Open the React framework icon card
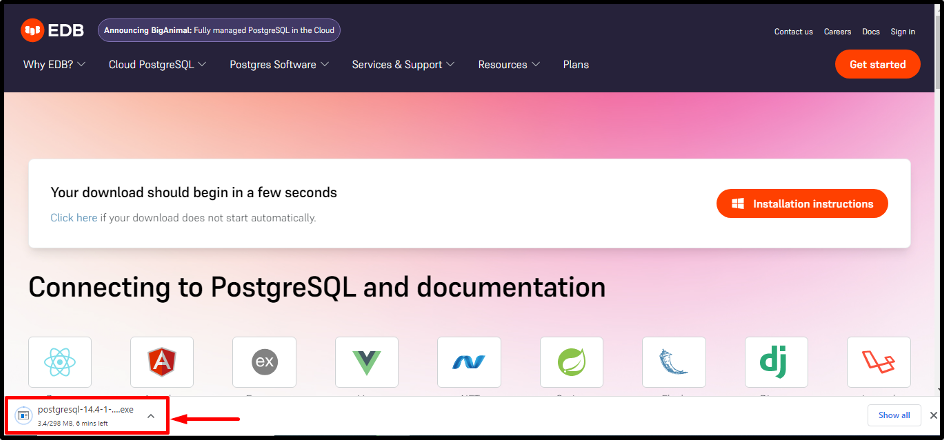Screen dimensions: 944x440 pyautogui.click(x=60, y=362)
